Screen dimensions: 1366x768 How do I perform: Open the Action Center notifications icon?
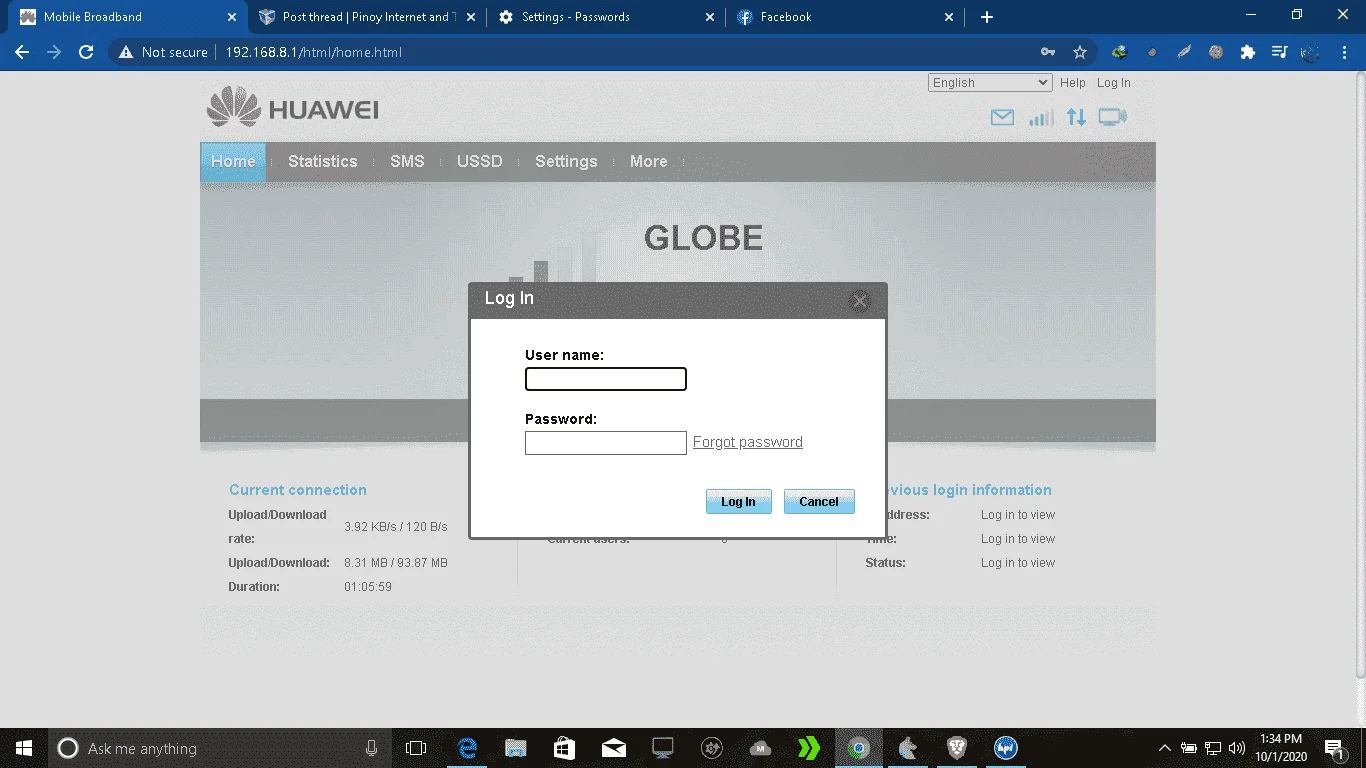[x=1335, y=748]
